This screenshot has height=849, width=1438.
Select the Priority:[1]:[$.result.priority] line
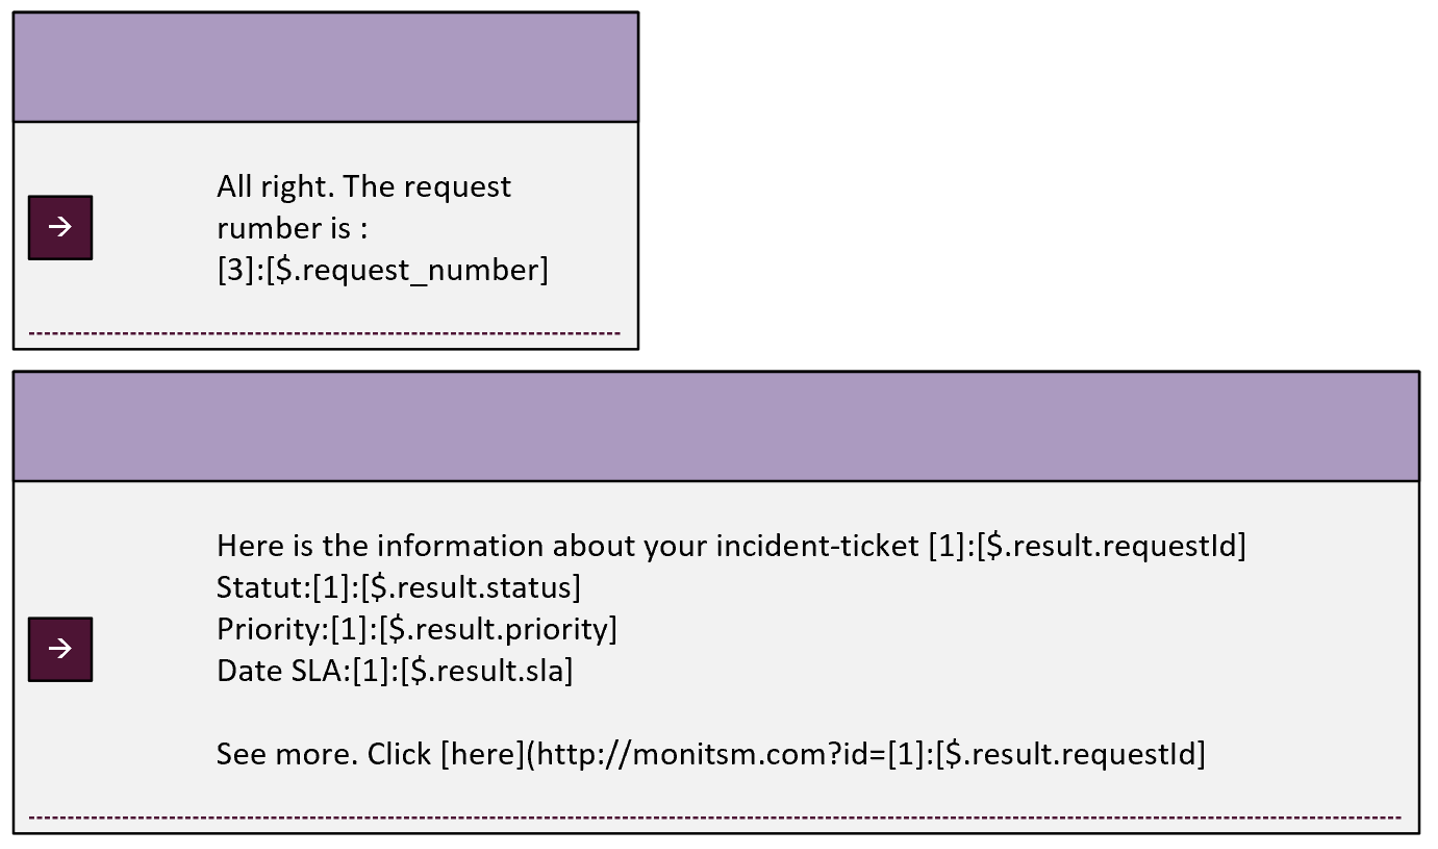[417, 629]
